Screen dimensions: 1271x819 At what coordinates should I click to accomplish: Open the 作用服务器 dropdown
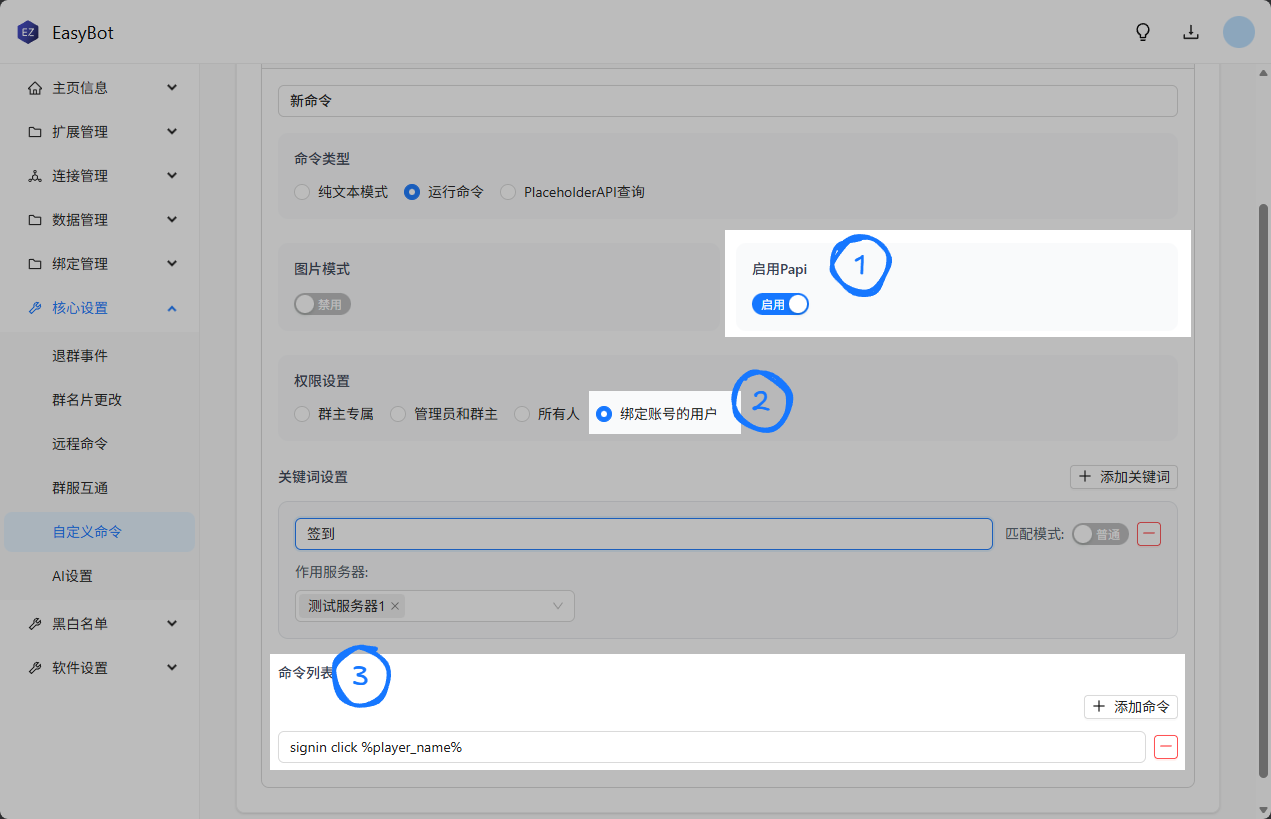click(557, 606)
